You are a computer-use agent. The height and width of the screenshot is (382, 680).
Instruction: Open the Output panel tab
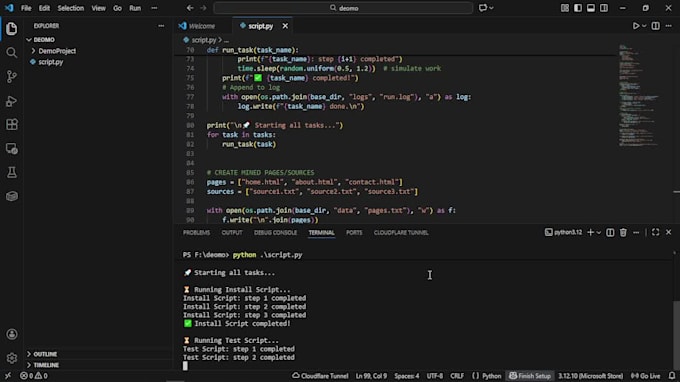pyautogui.click(x=232, y=232)
